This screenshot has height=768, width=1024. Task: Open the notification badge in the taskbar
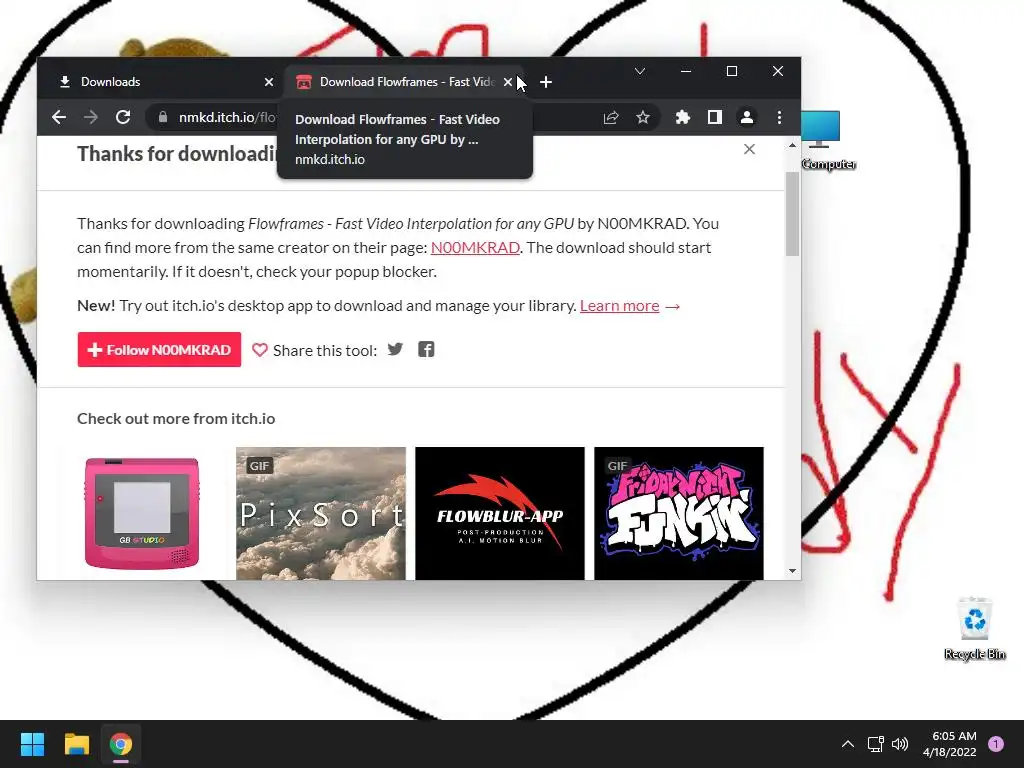996,744
